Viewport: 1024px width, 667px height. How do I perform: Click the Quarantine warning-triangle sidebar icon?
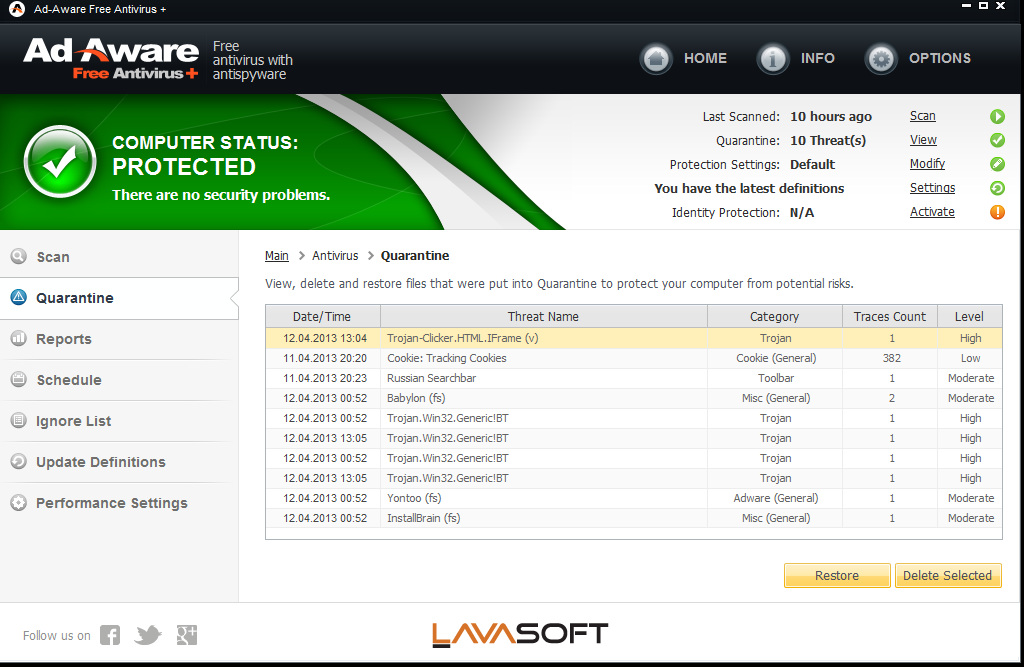[18, 297]
